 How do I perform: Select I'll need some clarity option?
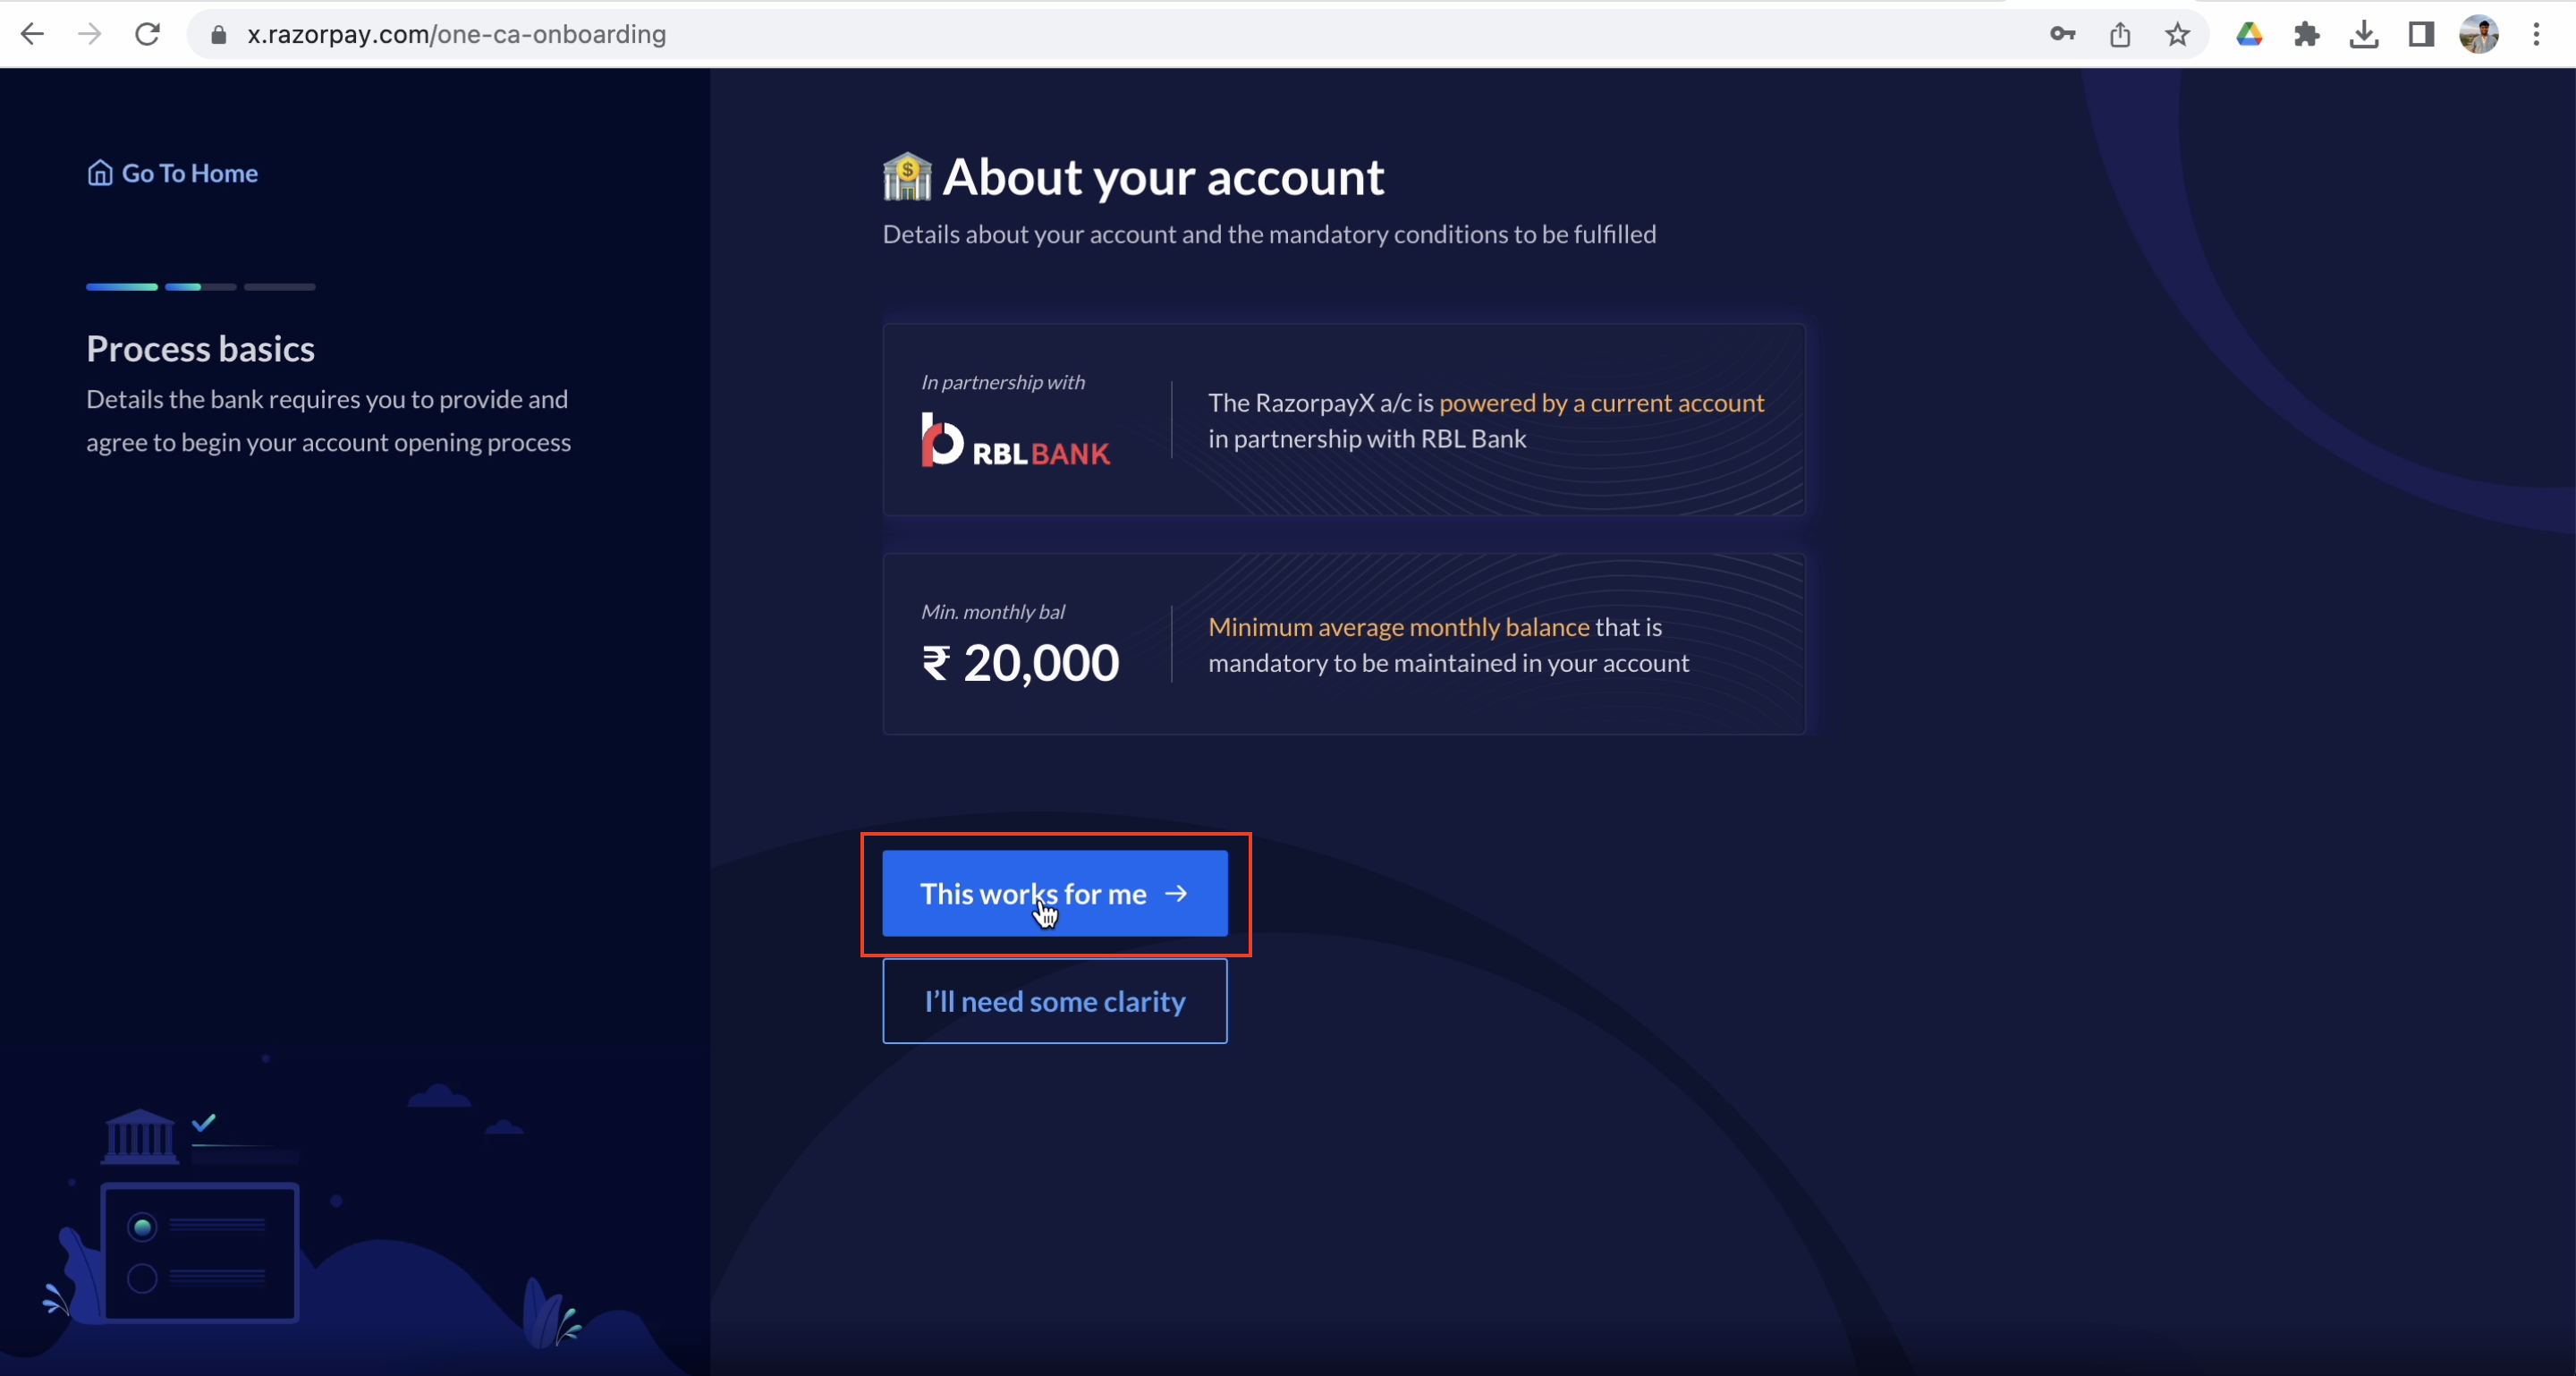pos(1055,1001)
